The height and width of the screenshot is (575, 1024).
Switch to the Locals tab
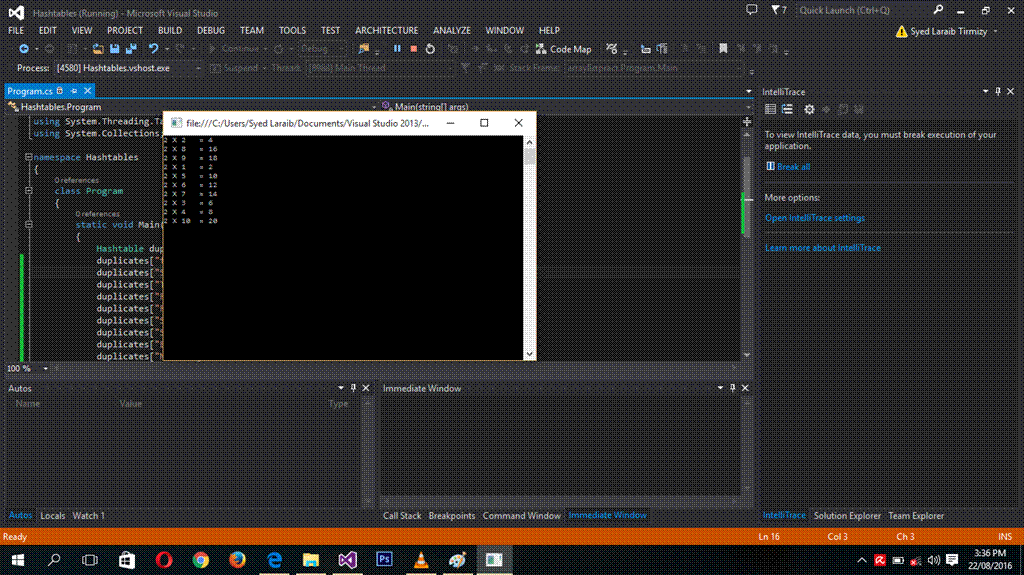click(x=52, y=516)
